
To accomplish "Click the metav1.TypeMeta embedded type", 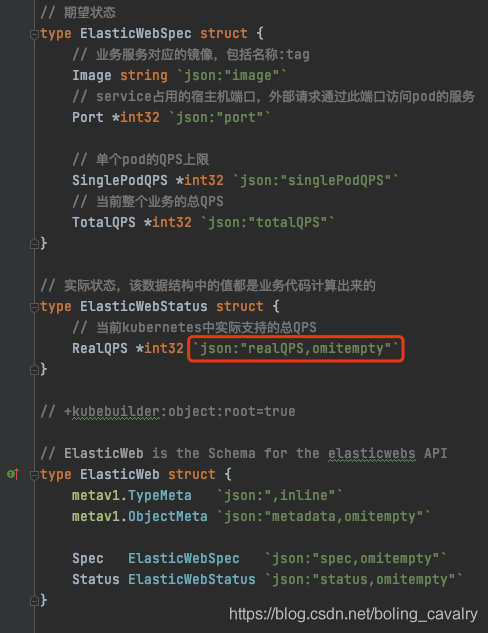I will 132,495.
